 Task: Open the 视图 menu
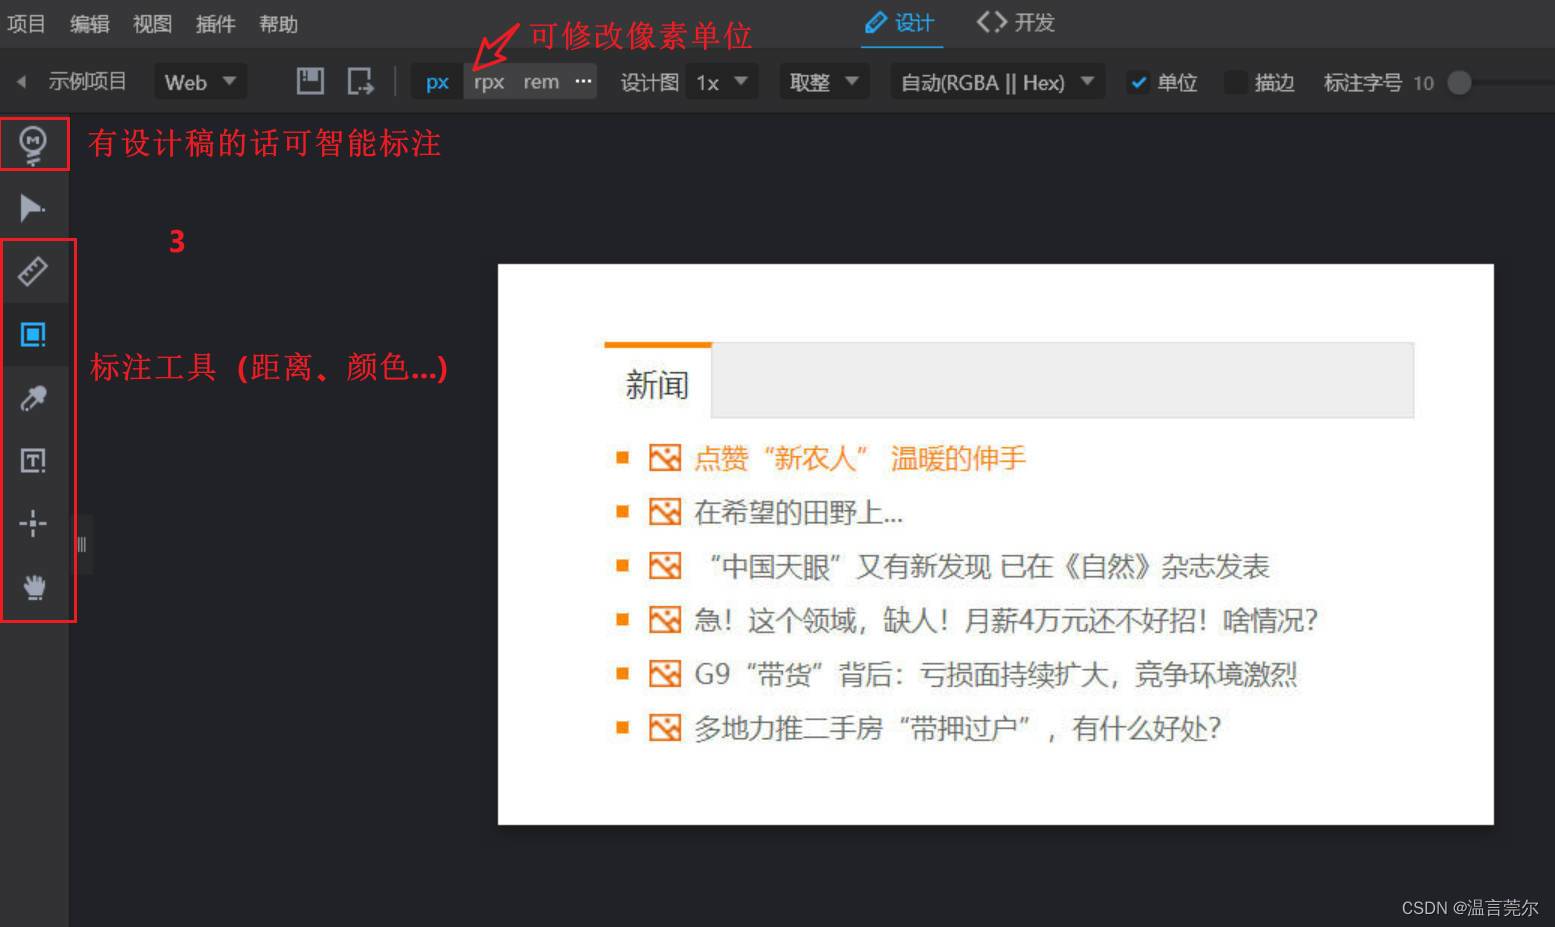pyautogui.click(x=152, y=24)
